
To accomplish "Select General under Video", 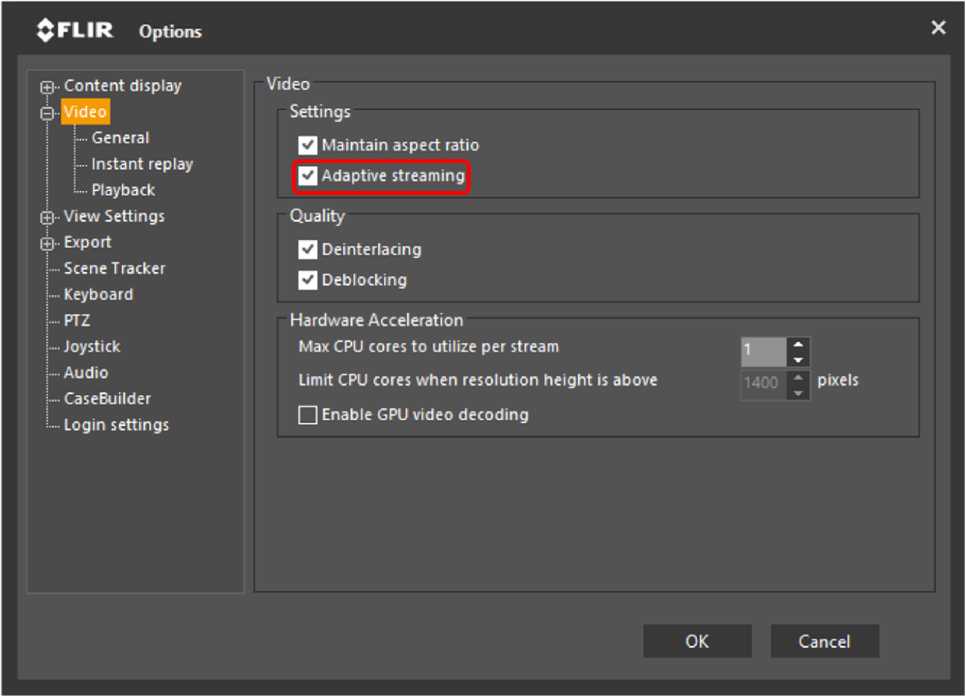I will (x=120, y=138).
